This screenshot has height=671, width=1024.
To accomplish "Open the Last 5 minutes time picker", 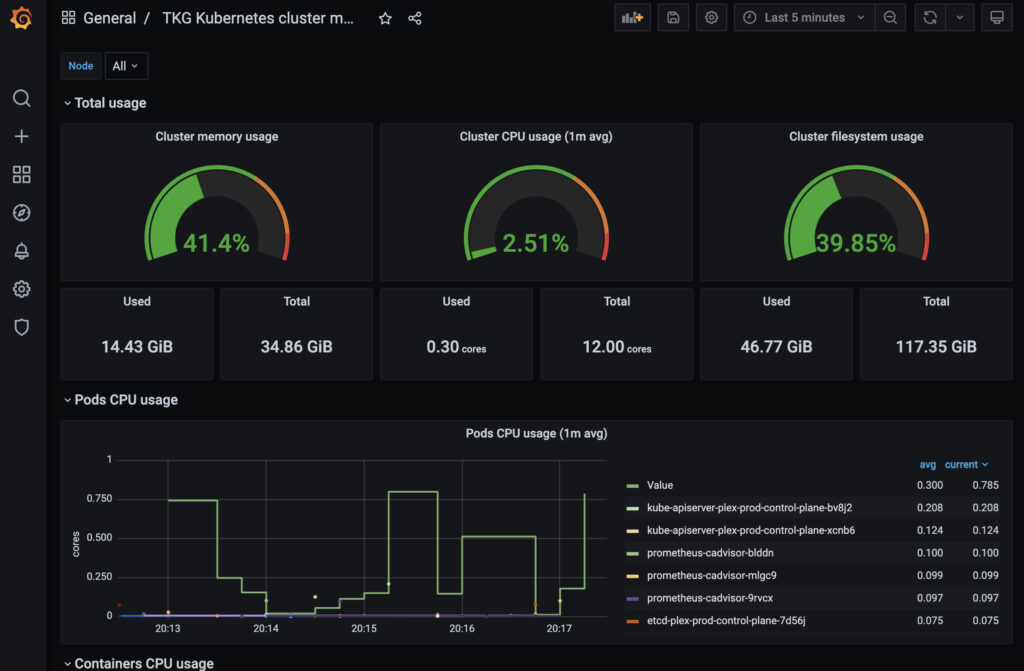I will point(803,18).
